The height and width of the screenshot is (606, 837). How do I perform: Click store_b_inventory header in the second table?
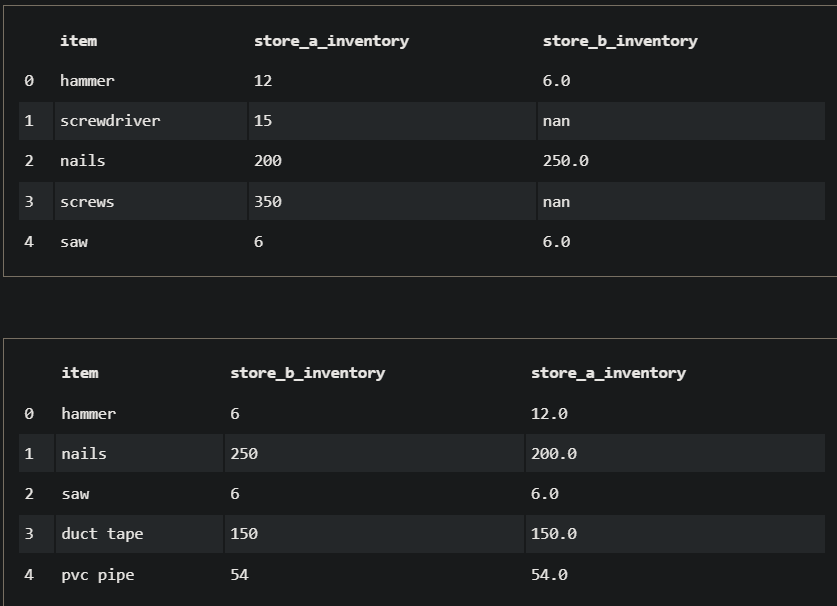tap(307, 373)
